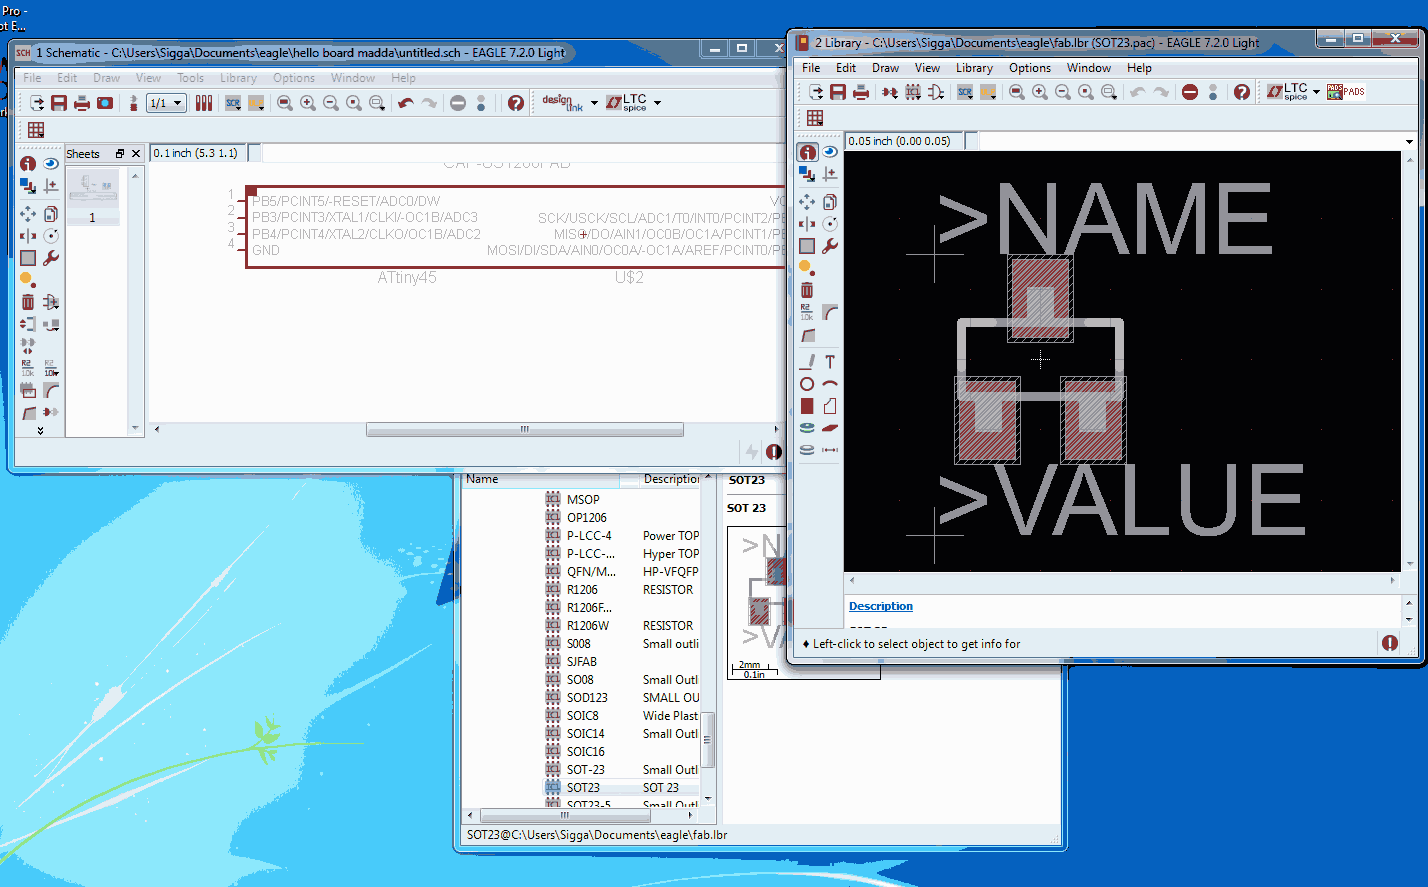The image size is (1428, 887).
Task: Click the SOT23@C:\Users\Sigga path in the status bar
Action: coord(597,835)
